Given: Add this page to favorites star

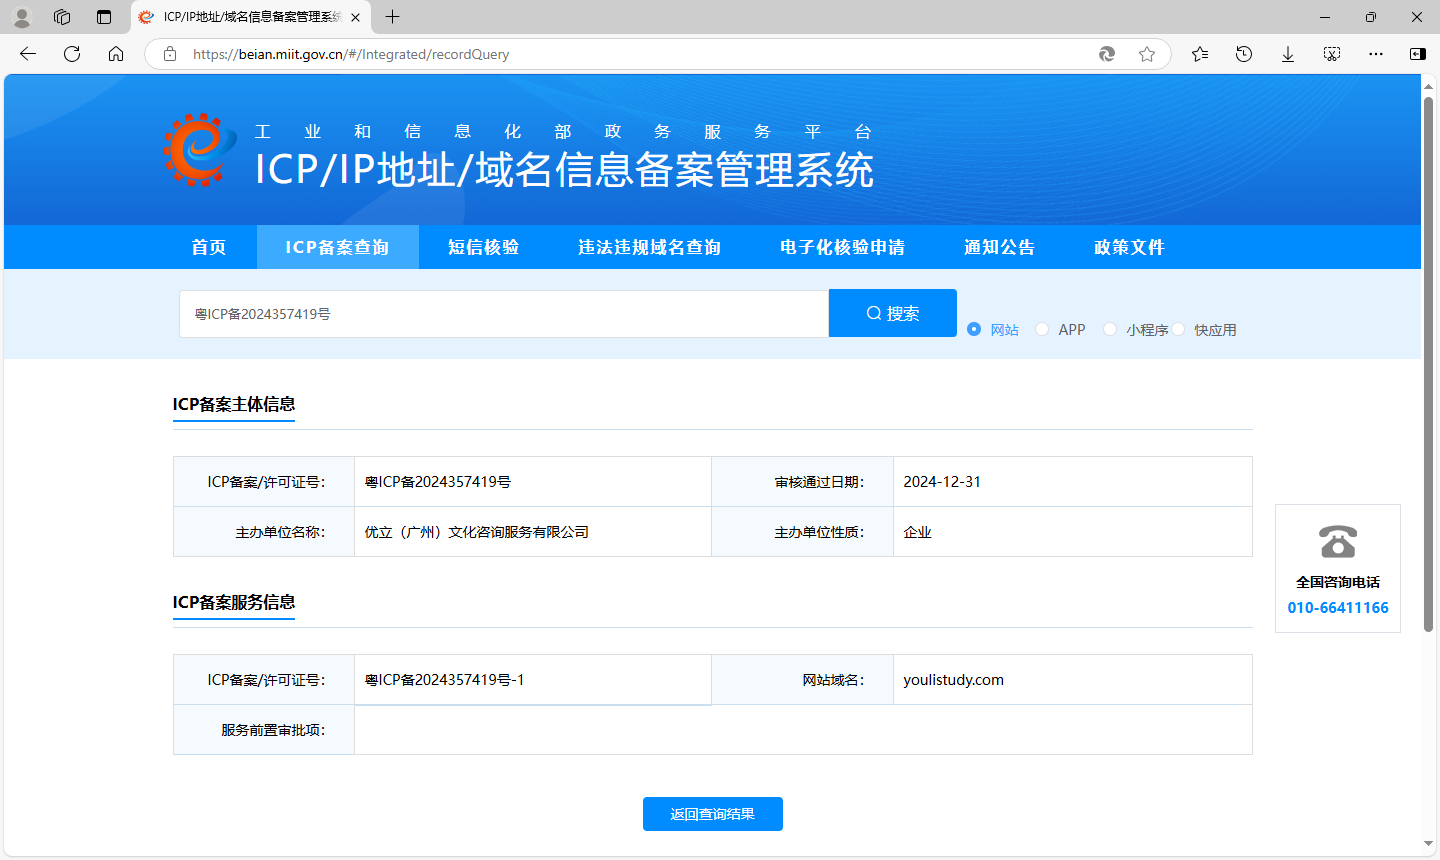Looking at the screenshot, I should point(1147,54).
